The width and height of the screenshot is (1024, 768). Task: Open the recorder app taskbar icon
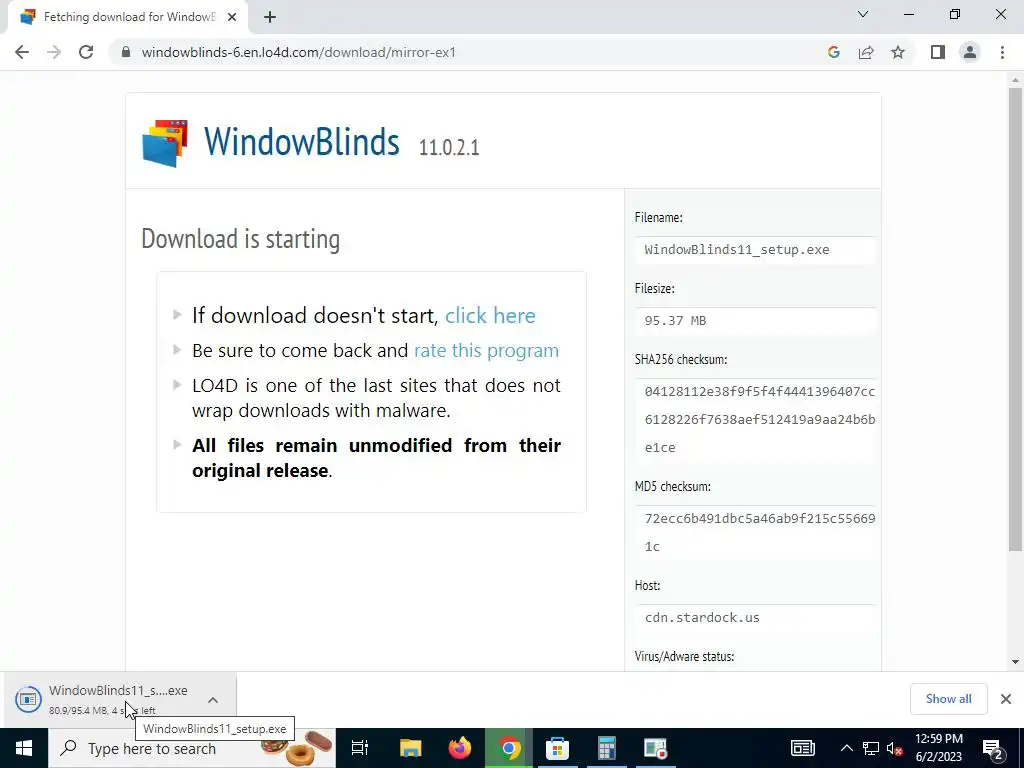(655, 748)
